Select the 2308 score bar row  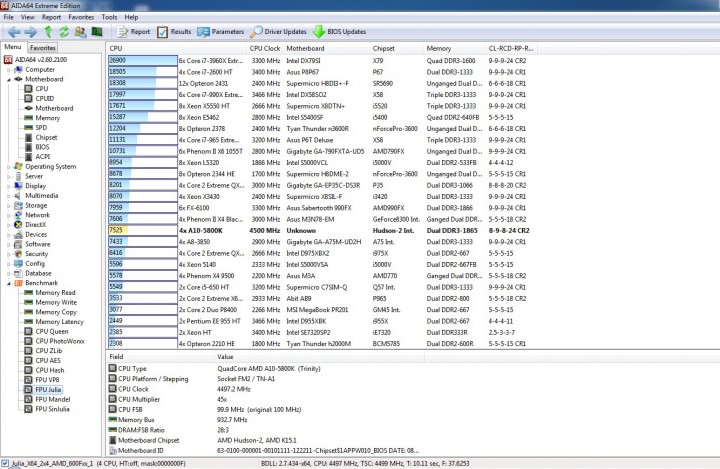click(x=143, y=344)
